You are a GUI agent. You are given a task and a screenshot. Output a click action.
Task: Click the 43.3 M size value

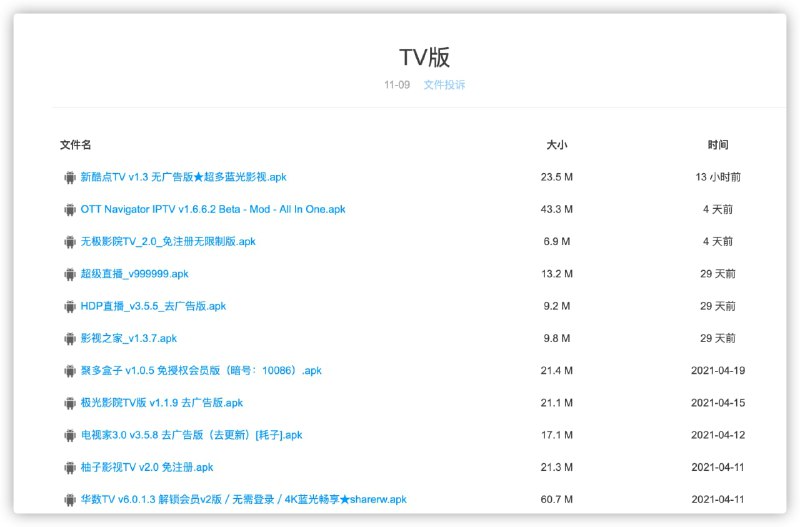pos(557,209)
